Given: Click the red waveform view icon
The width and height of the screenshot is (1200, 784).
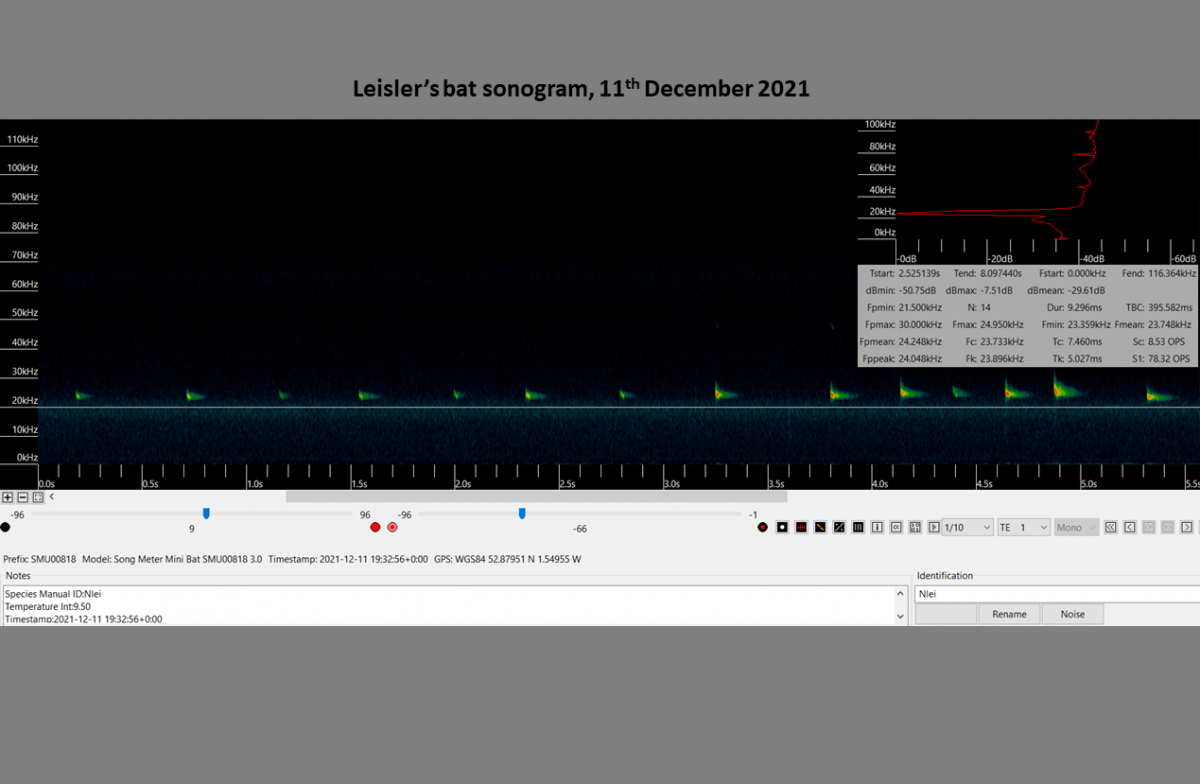Looking at the screenshot, I should point(801,527).
